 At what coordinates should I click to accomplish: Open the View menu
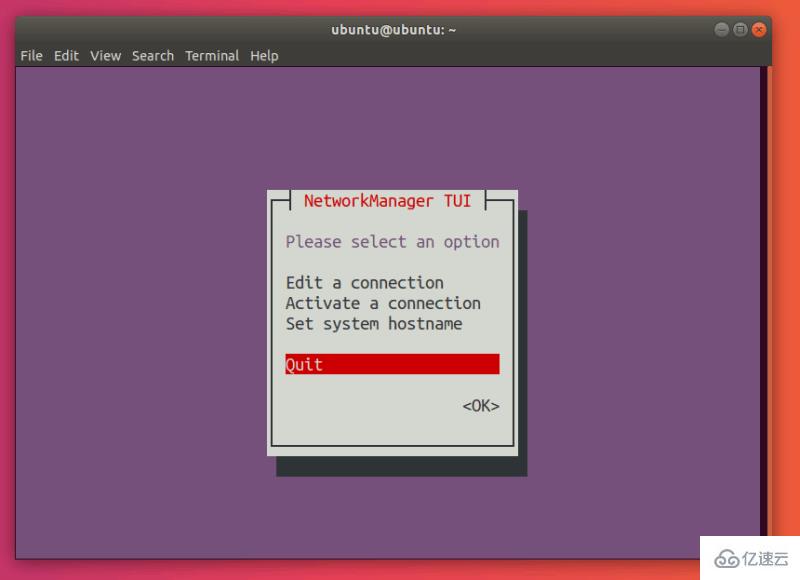[106, 56]
